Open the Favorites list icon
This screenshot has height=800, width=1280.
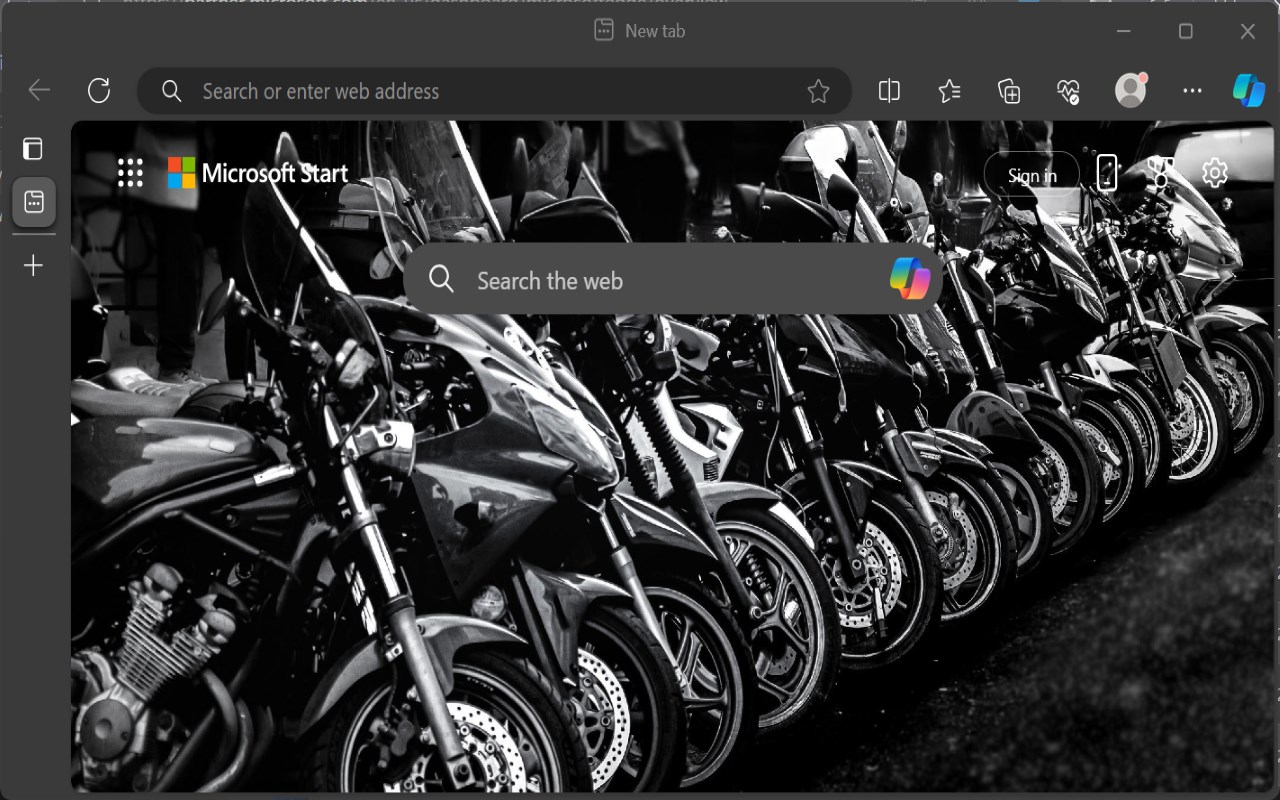(950, 91)
